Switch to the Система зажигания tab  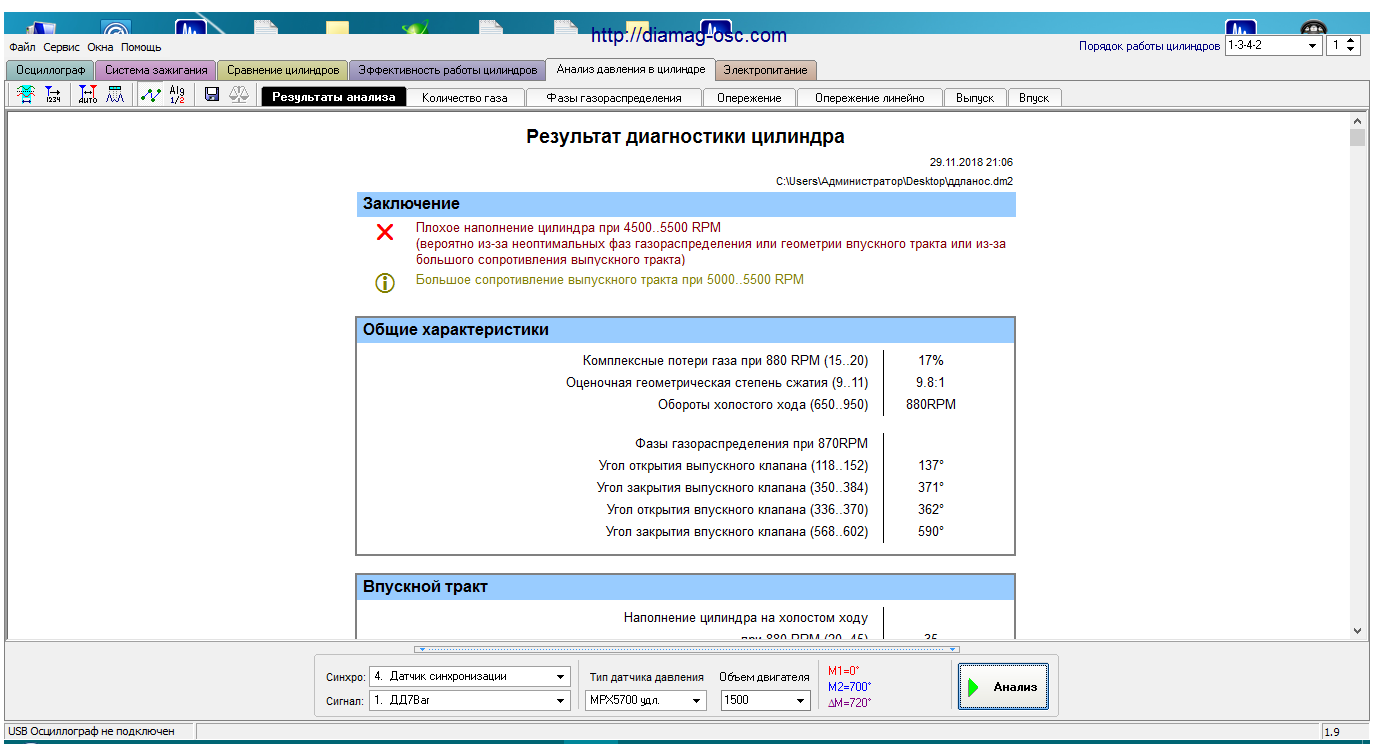click(156, 70)
